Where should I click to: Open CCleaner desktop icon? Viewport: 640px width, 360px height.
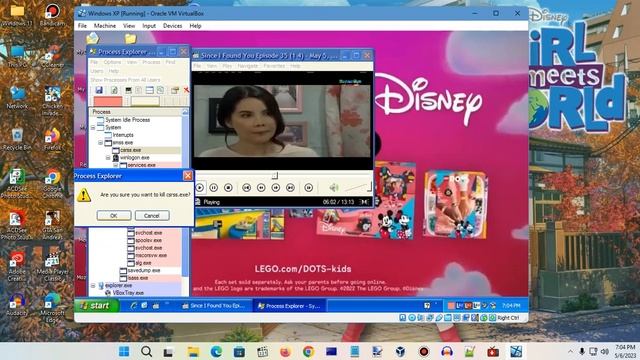click(x=52, y=56)
